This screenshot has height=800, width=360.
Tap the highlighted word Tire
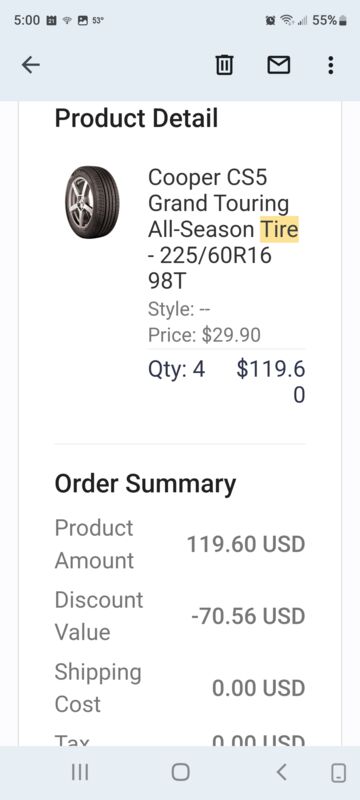(x=279, y=229)
